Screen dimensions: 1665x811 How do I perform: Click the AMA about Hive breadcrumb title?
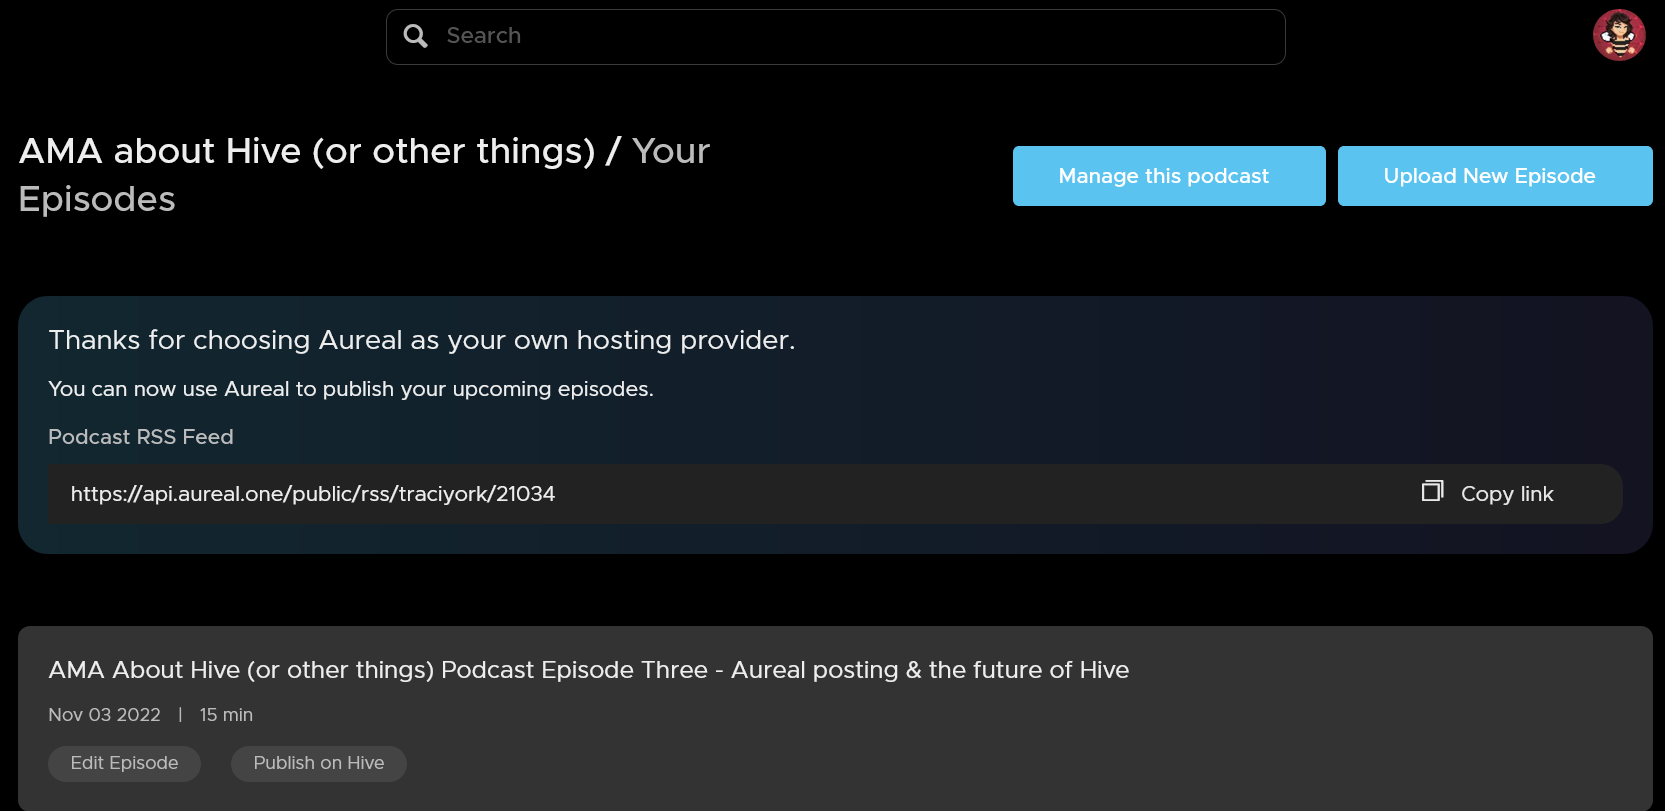coord(307,151)
